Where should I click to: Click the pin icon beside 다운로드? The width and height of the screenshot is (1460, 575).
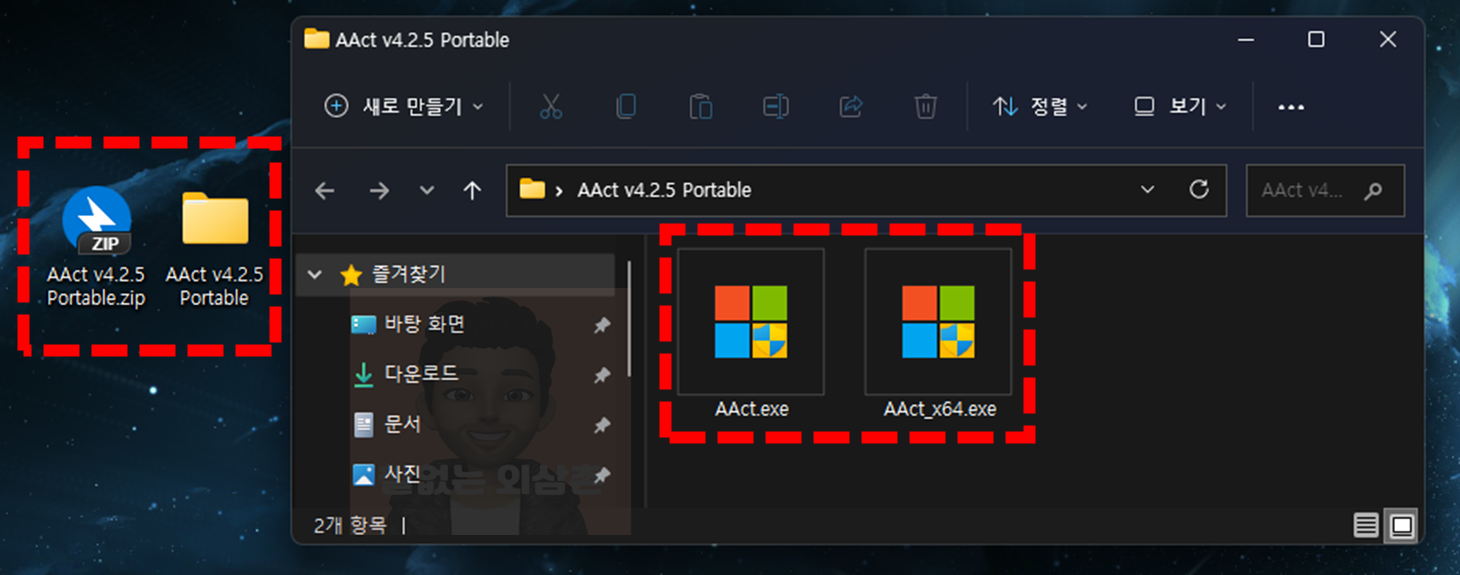tap(602, 376)
